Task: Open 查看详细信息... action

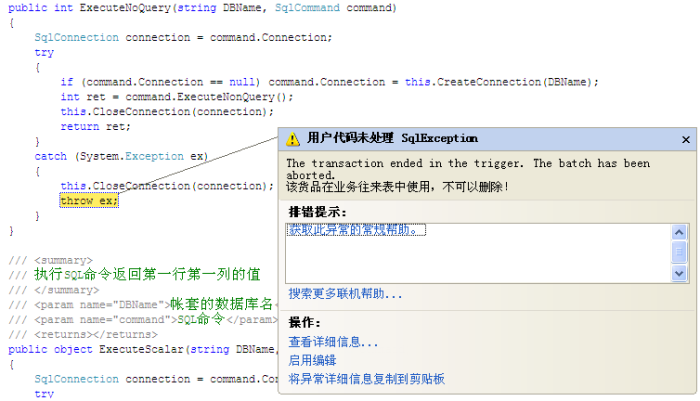Action: (x=333, y=342)
